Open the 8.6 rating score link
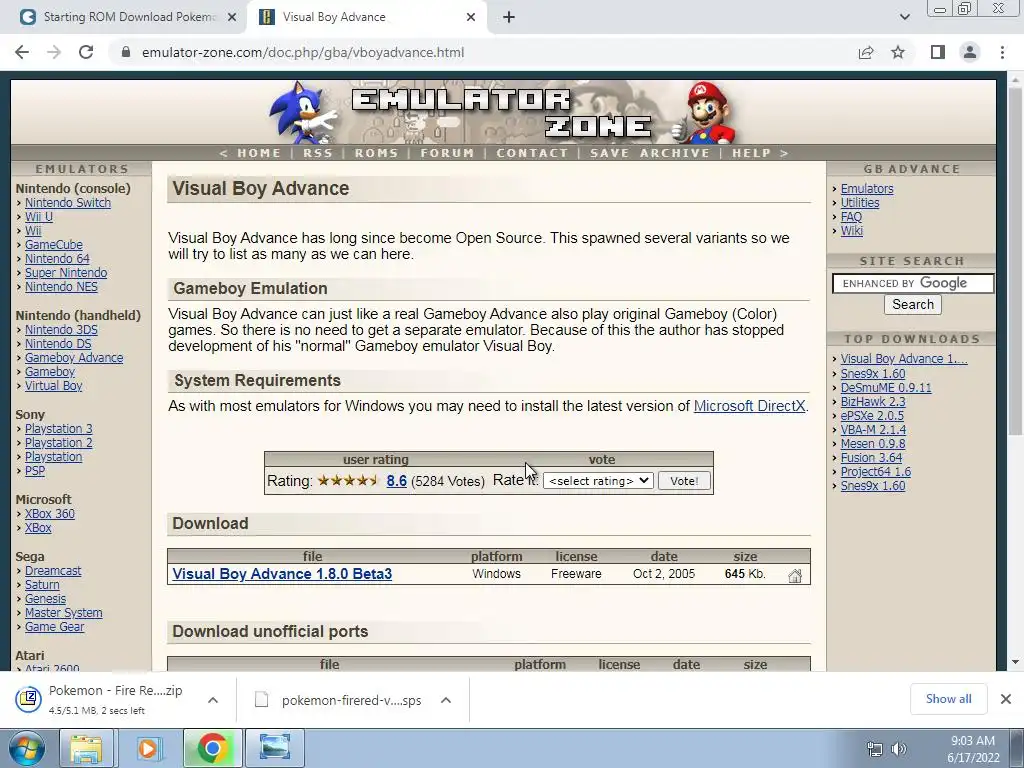The image size is (1024, 768). coord(396,481)
